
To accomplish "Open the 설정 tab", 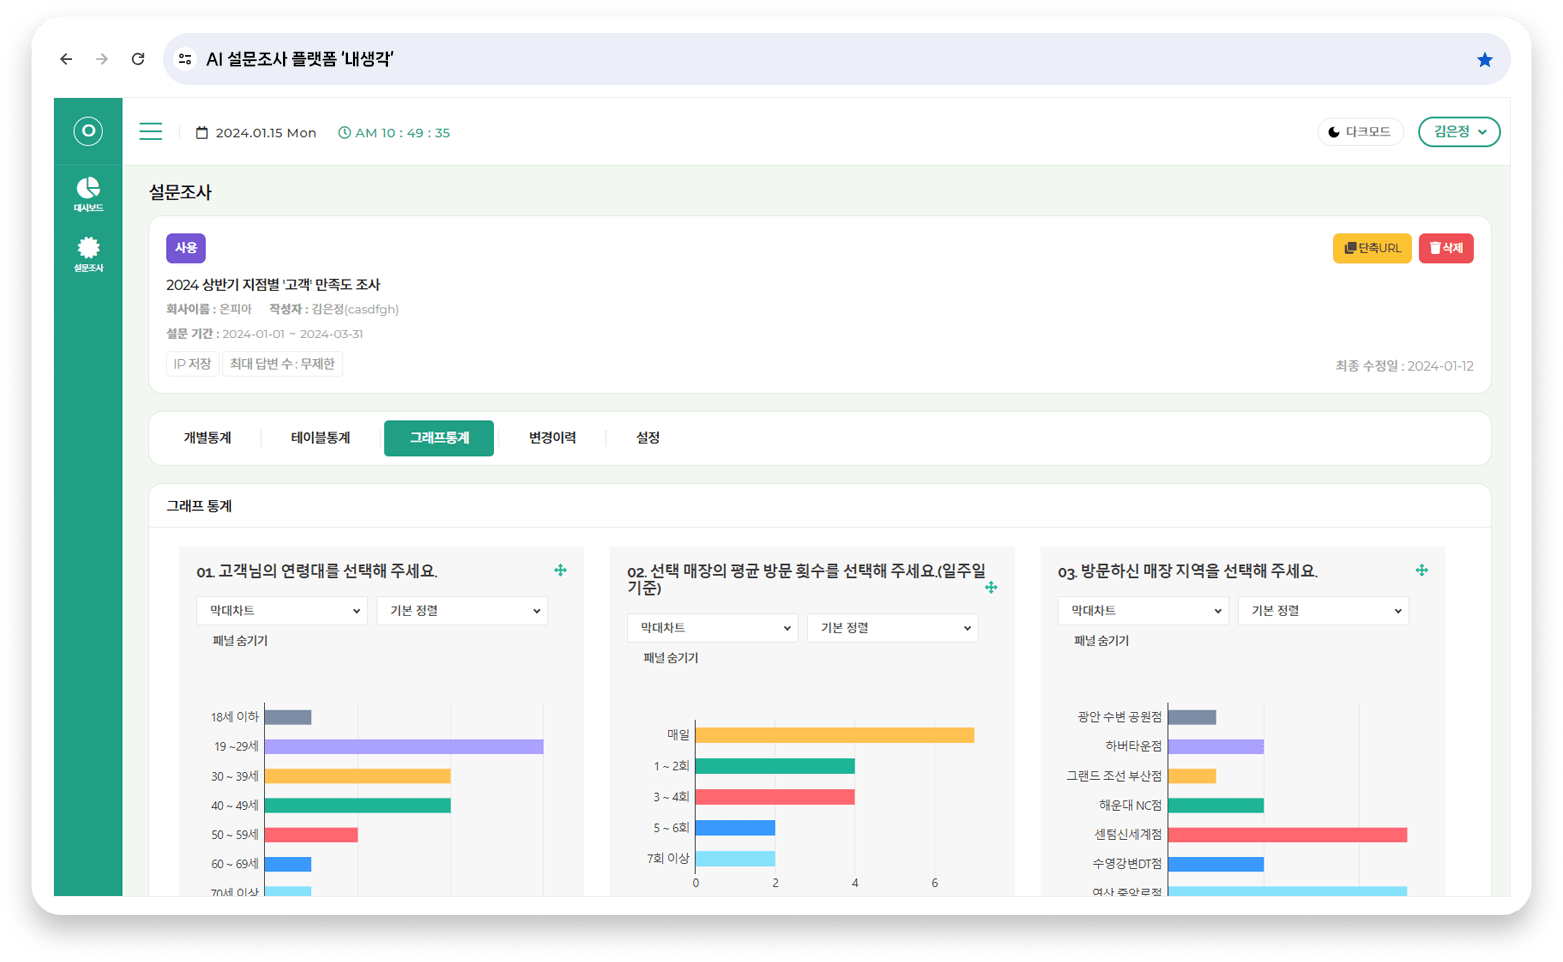I will (x=648, y=438).
